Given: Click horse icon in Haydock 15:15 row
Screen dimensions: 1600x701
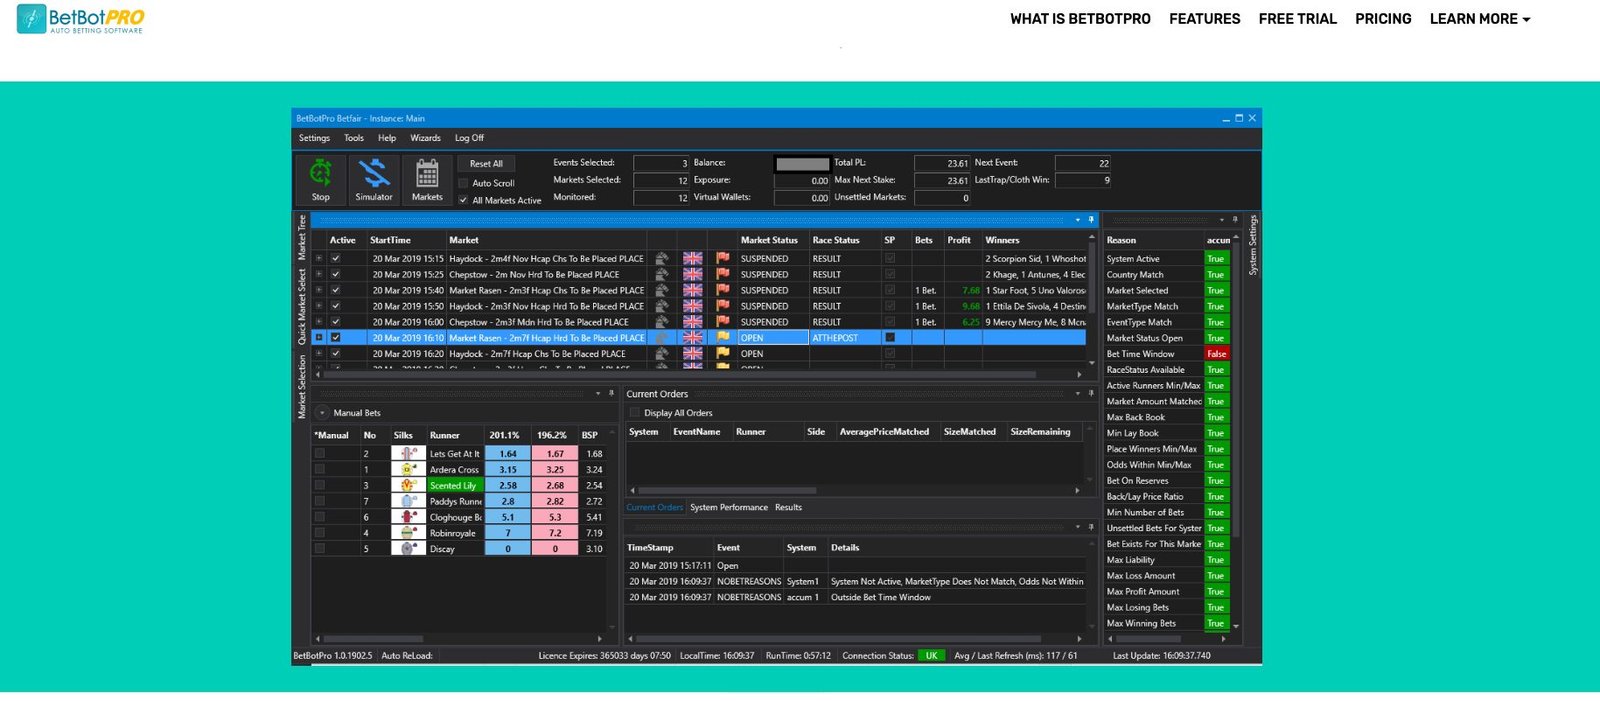Looking at the screenshot, I should [x=662, y=258].
